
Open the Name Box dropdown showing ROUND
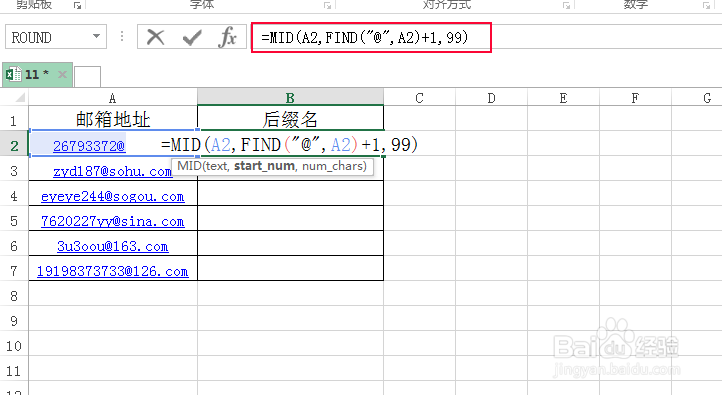(96, 36)
